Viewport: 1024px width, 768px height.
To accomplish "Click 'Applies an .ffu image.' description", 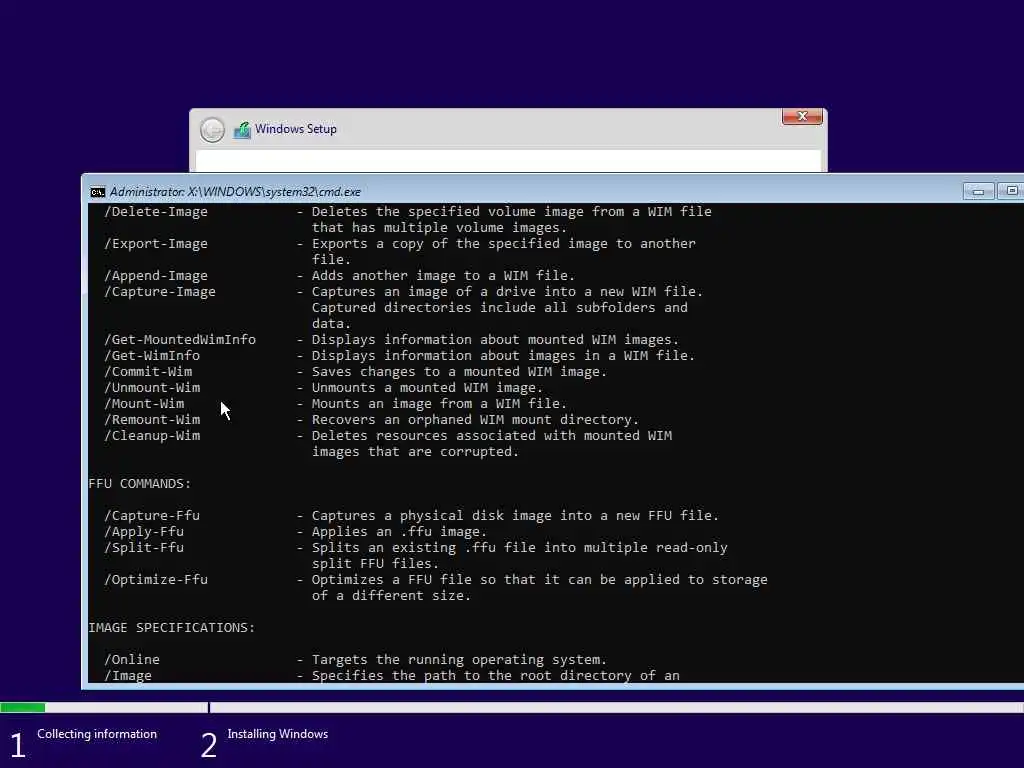I will pos(399,532).
